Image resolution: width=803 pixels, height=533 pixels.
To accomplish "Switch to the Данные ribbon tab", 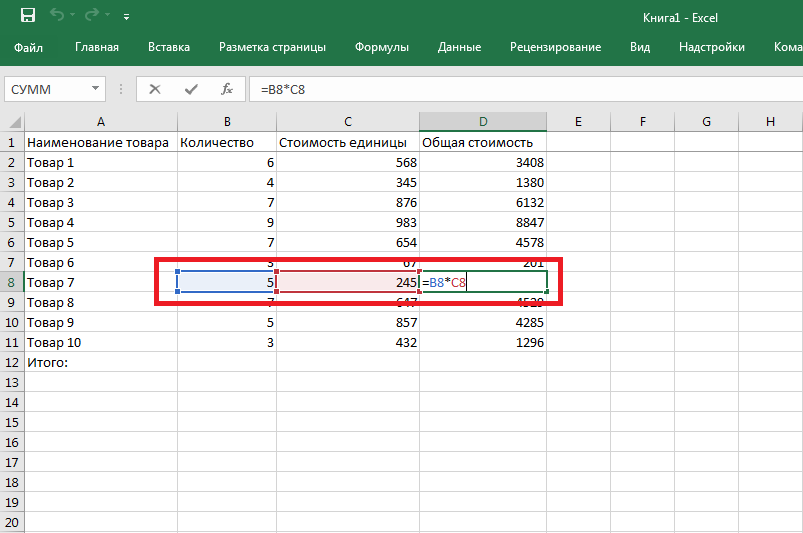I will 459,47.
